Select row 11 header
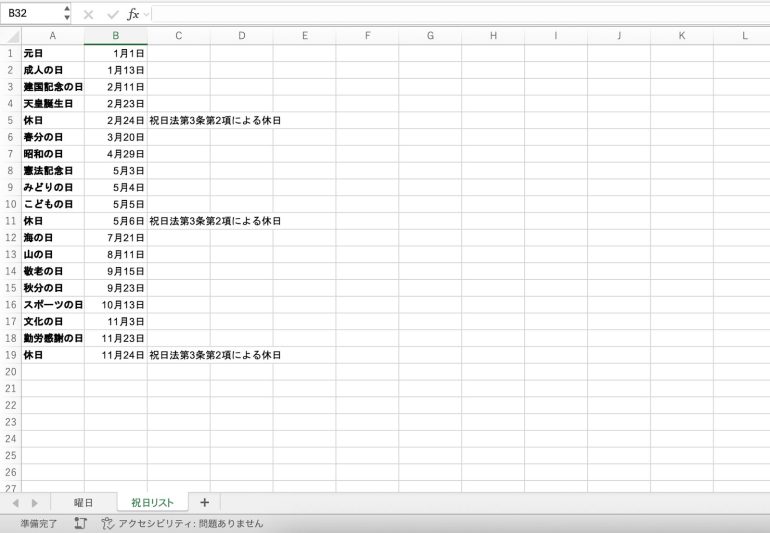The width and height of the screenshot is (770, 533). coord(10,221)
